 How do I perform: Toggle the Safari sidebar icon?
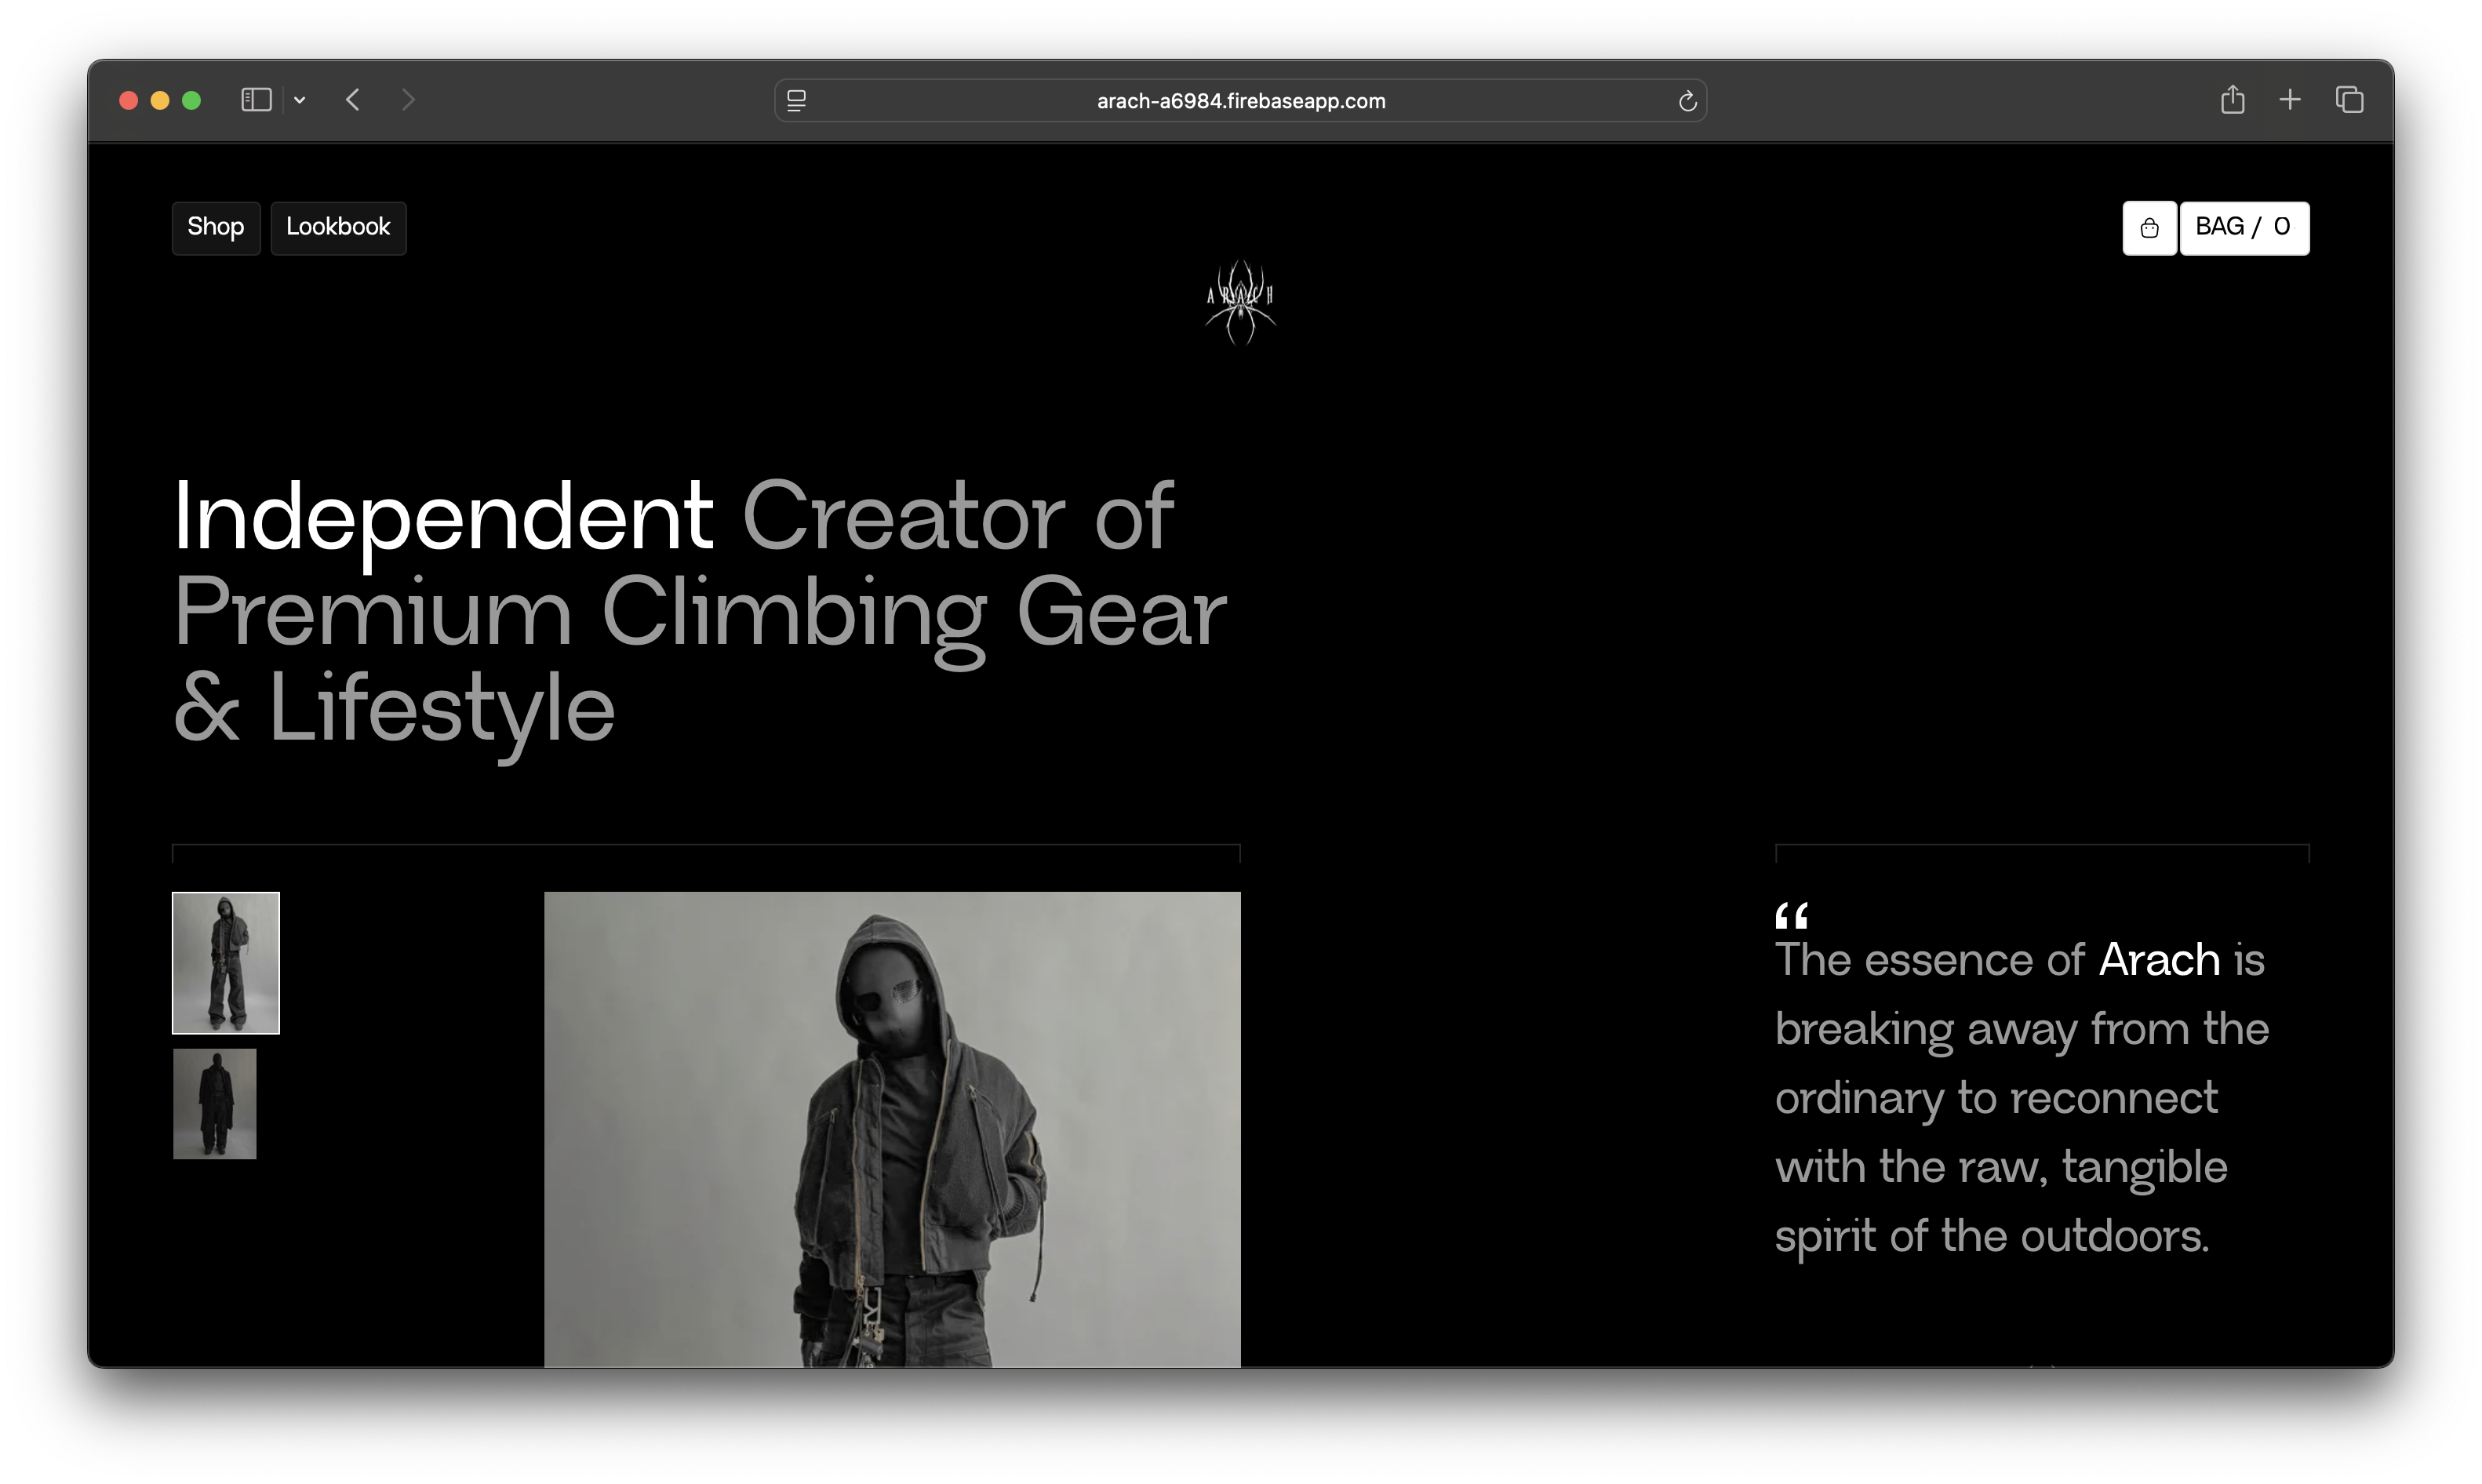(256, 100)
